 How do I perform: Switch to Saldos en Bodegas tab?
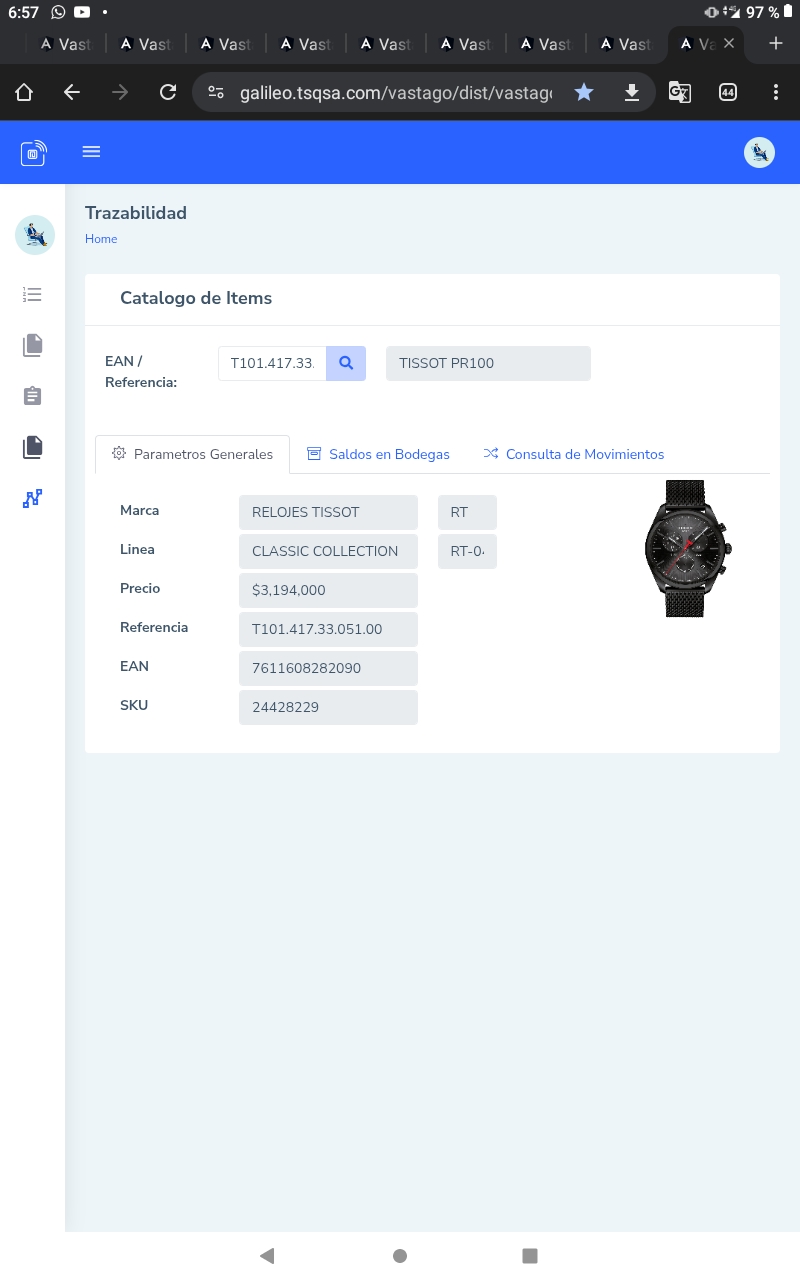pyautogui.click(x=378, y=454)
